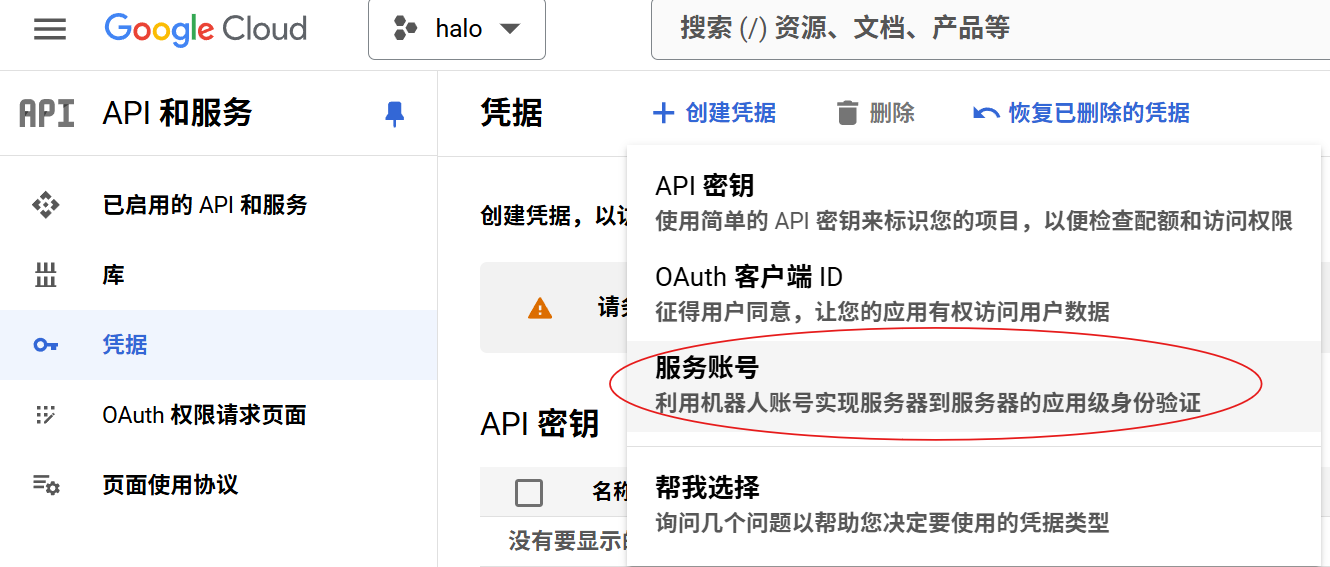Toggle the pin icon next to API 和服务
The image size is (1330, 567).
click(395, 114)
